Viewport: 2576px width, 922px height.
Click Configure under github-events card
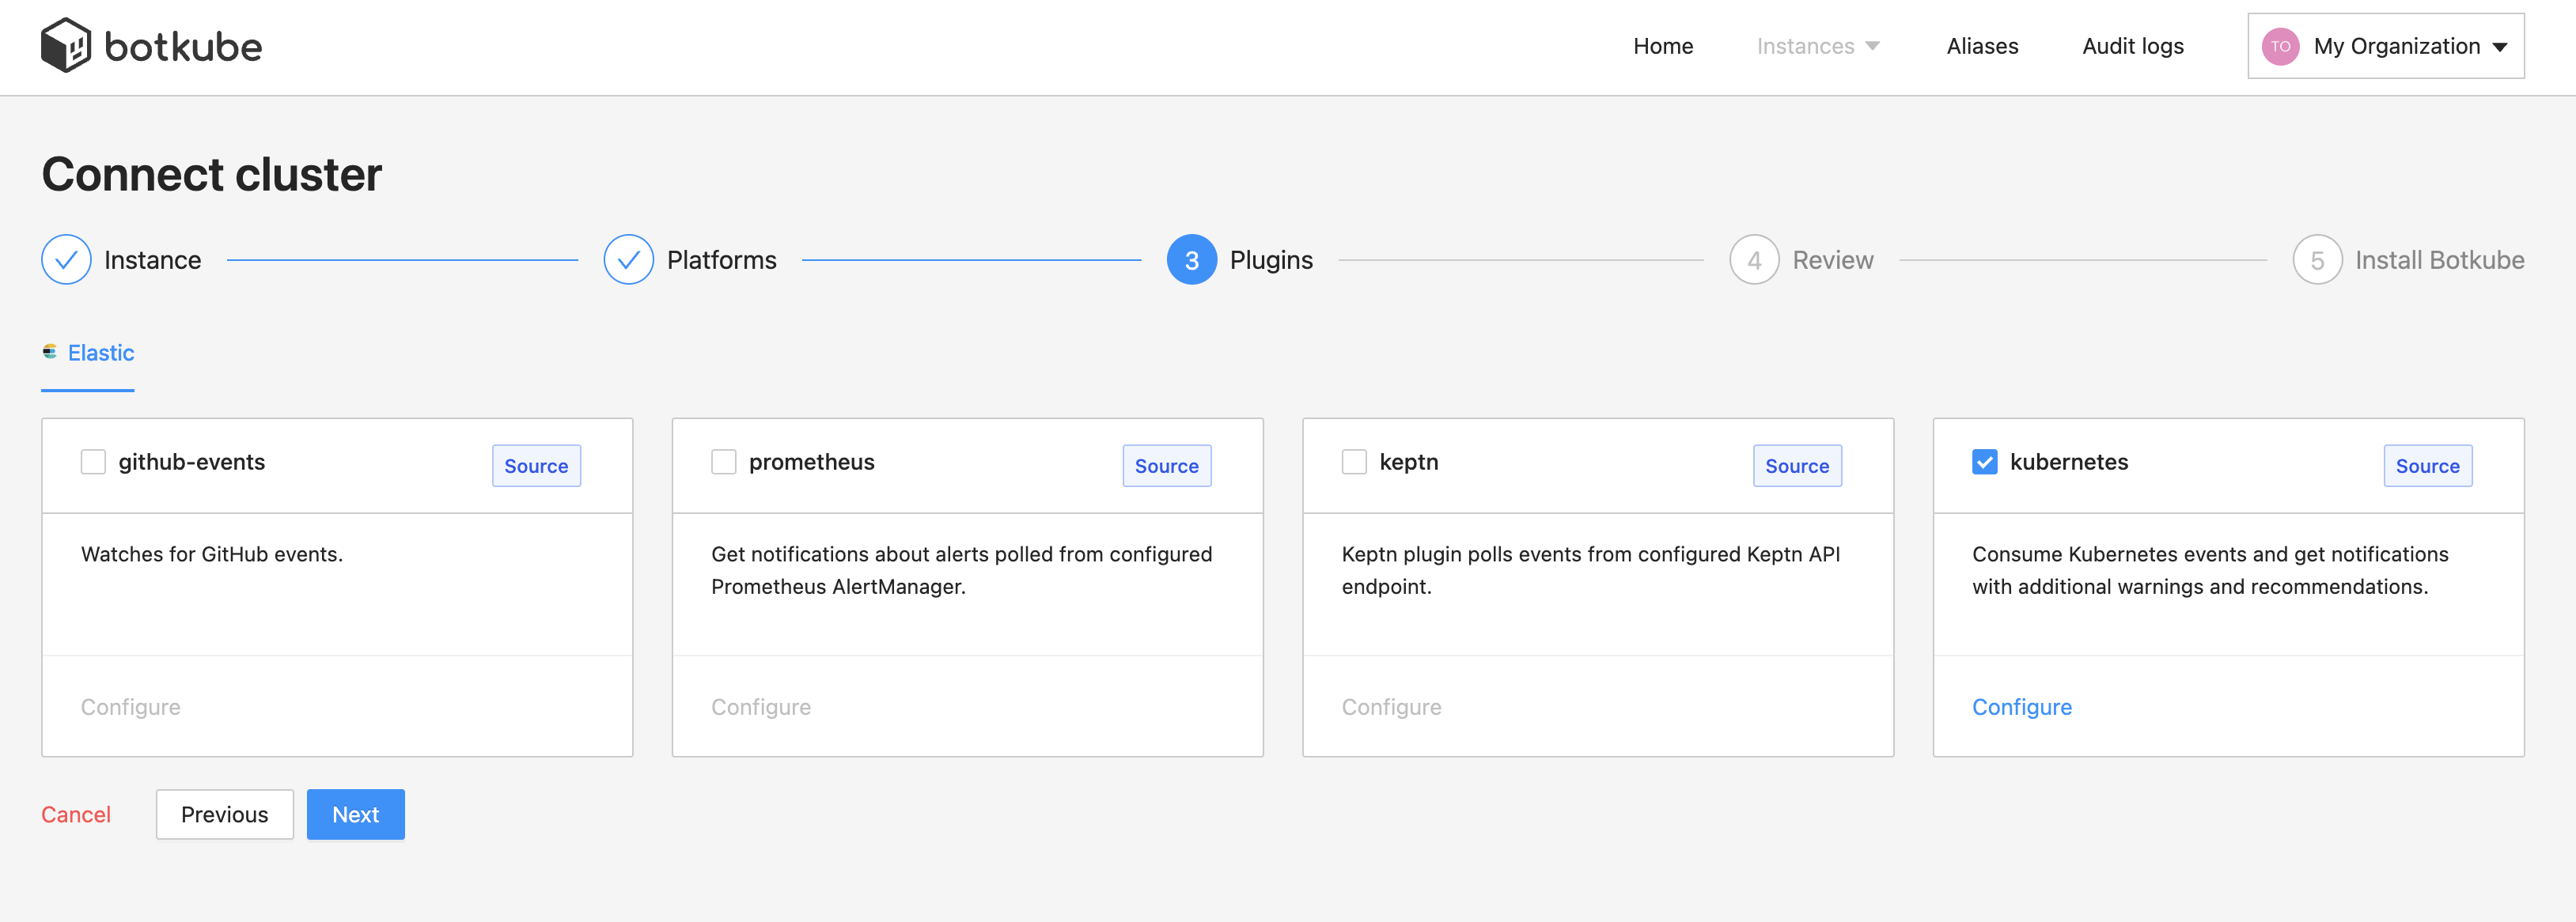tap(131, 707)
